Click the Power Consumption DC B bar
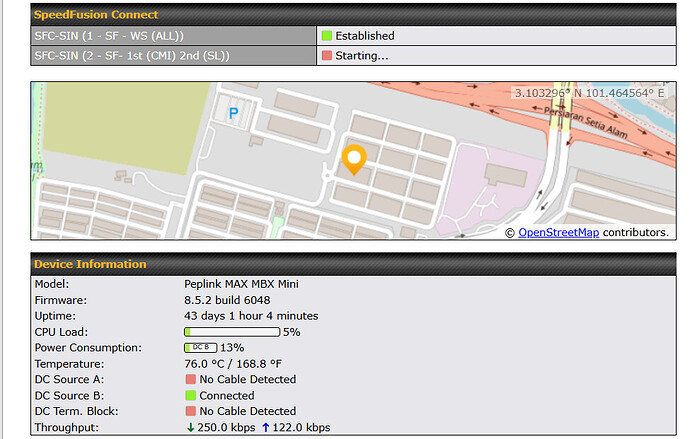The width and height of the screenshot is (690, 439). [201, 348]
